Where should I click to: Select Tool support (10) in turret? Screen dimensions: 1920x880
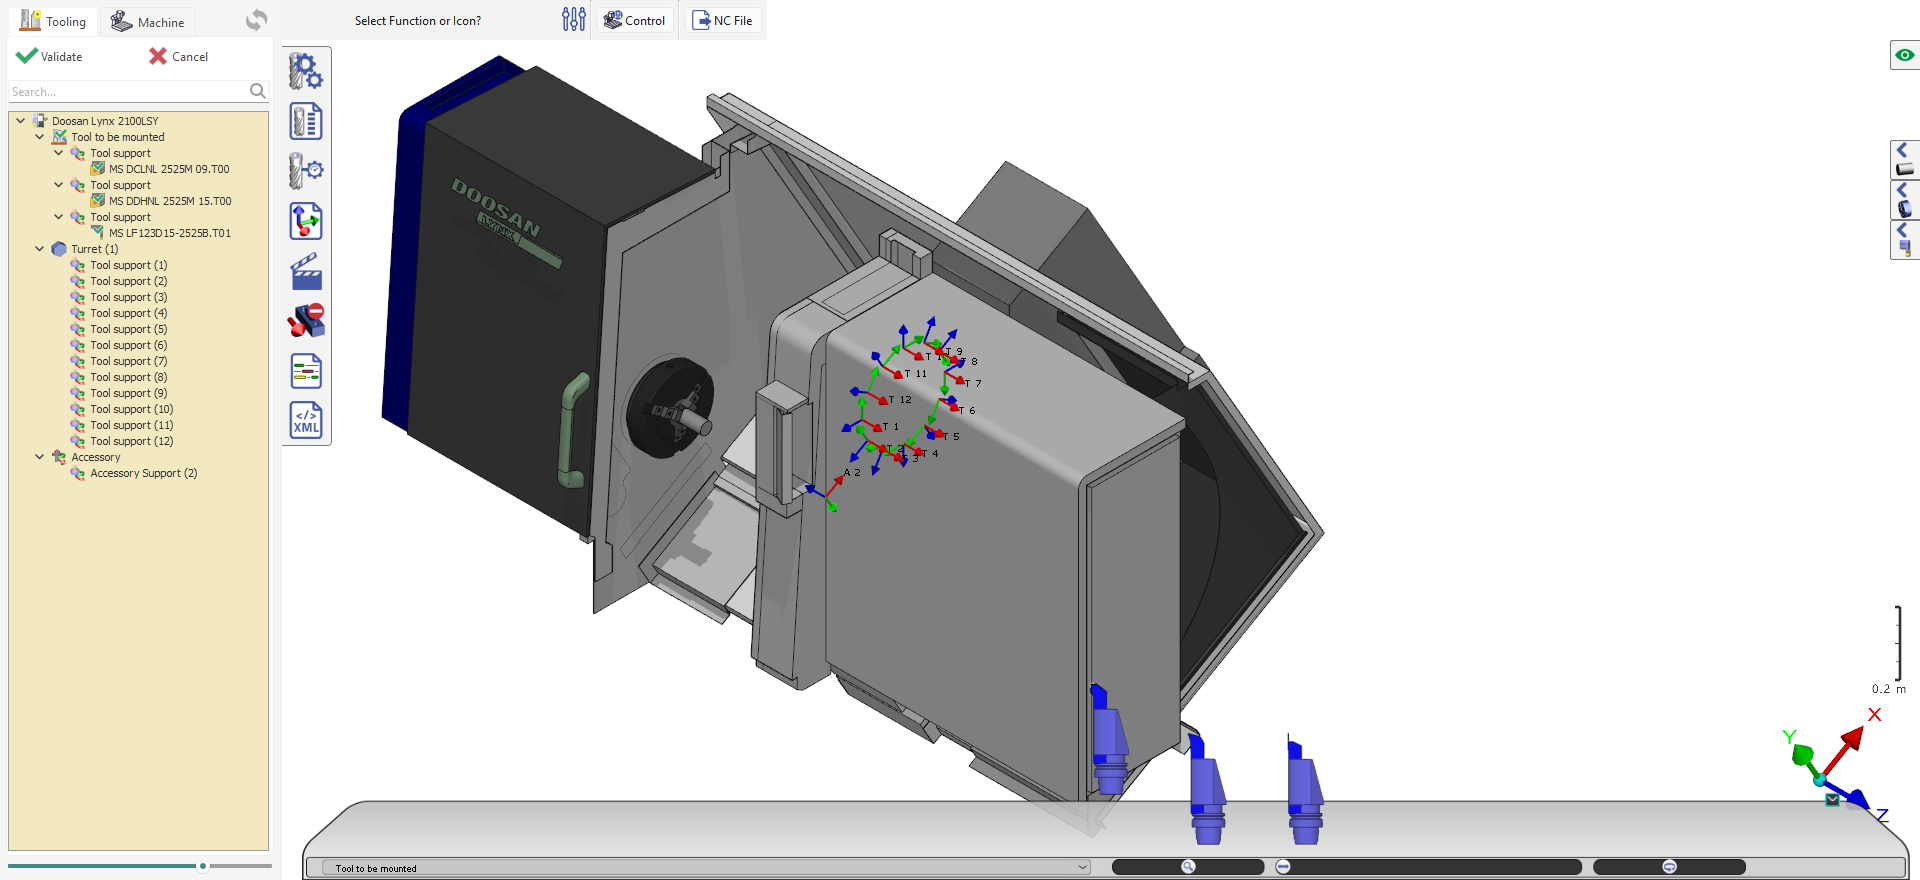click(132, 409)
